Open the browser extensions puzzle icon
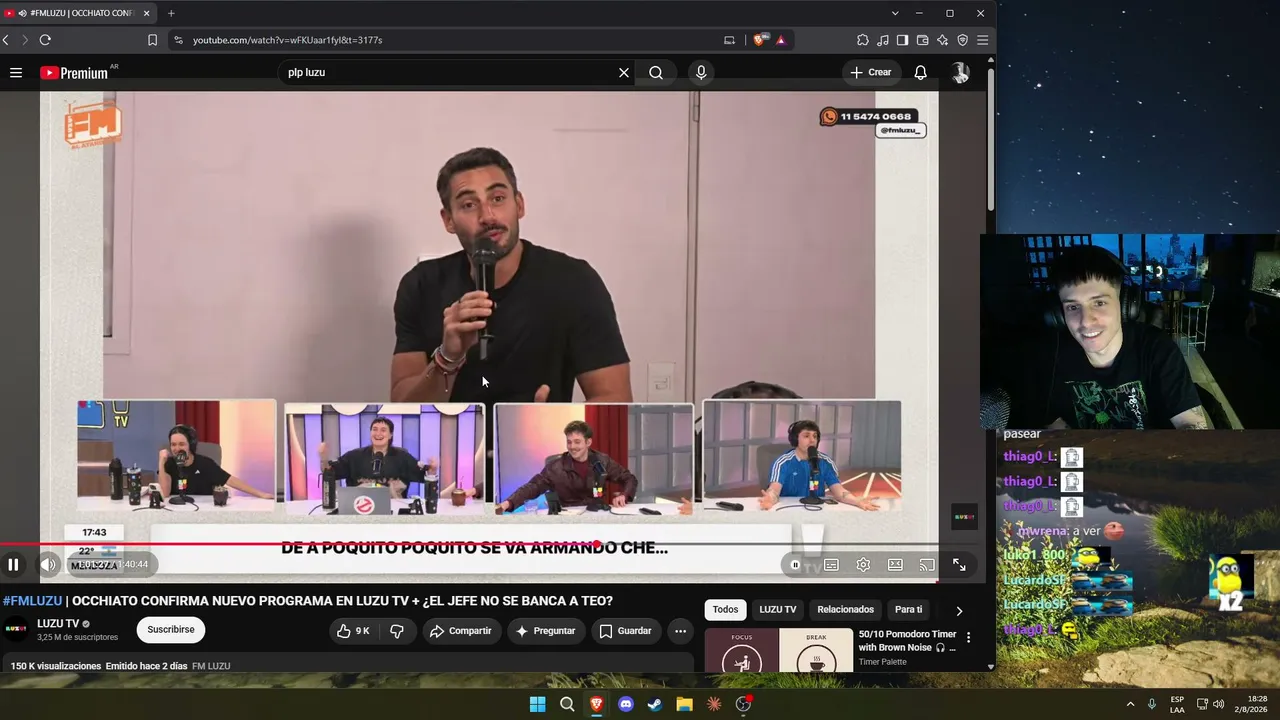This screenshot has width=1280, height=720. (x=863, y=40)
